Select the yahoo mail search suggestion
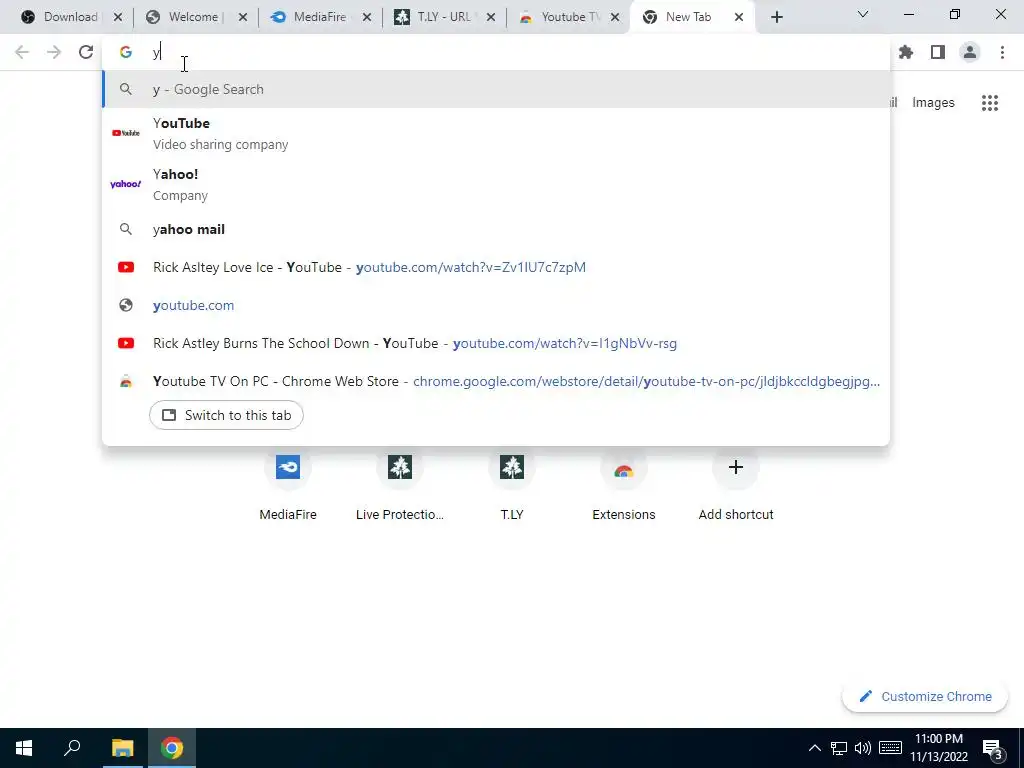Image resolution: width=1024 pixels, height=768 pixels. (496, 229)
